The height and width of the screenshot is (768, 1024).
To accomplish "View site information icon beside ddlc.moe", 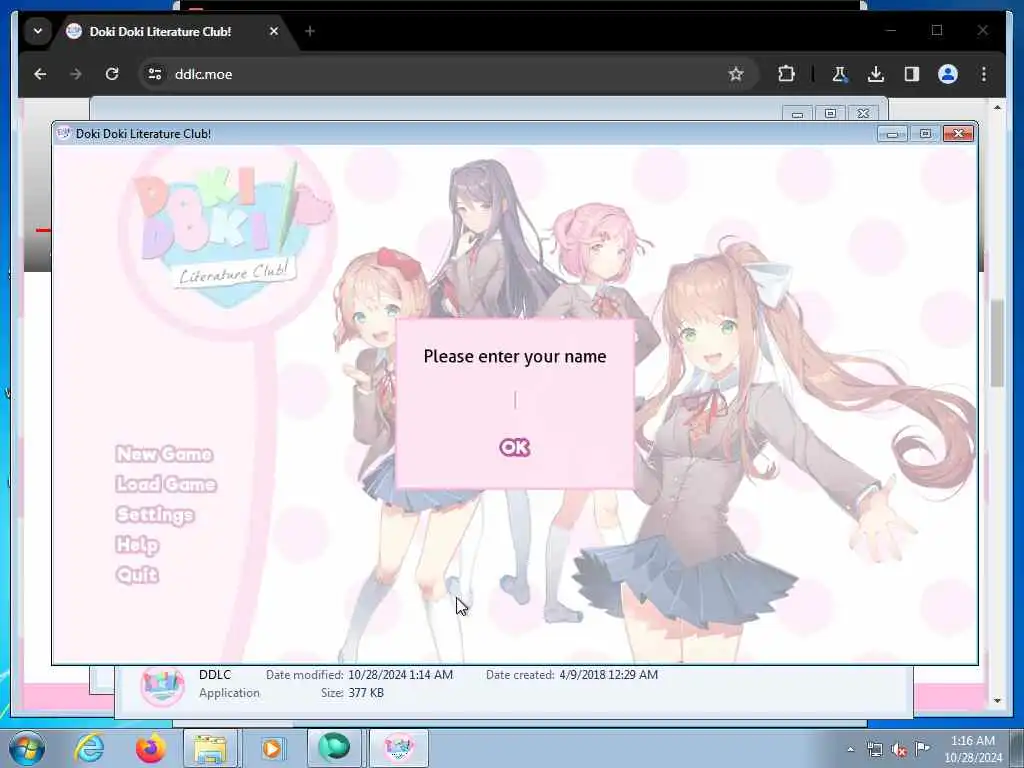I will tap(155, 74).
